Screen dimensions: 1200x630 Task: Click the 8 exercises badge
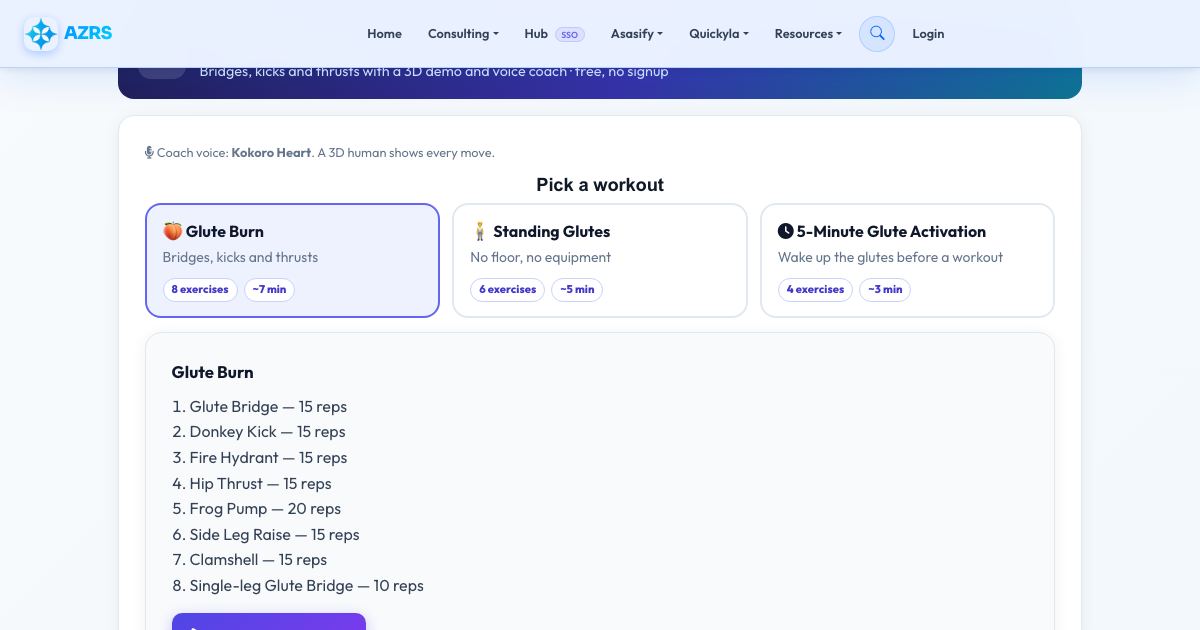pyautogui.click(x=200, y=290)
